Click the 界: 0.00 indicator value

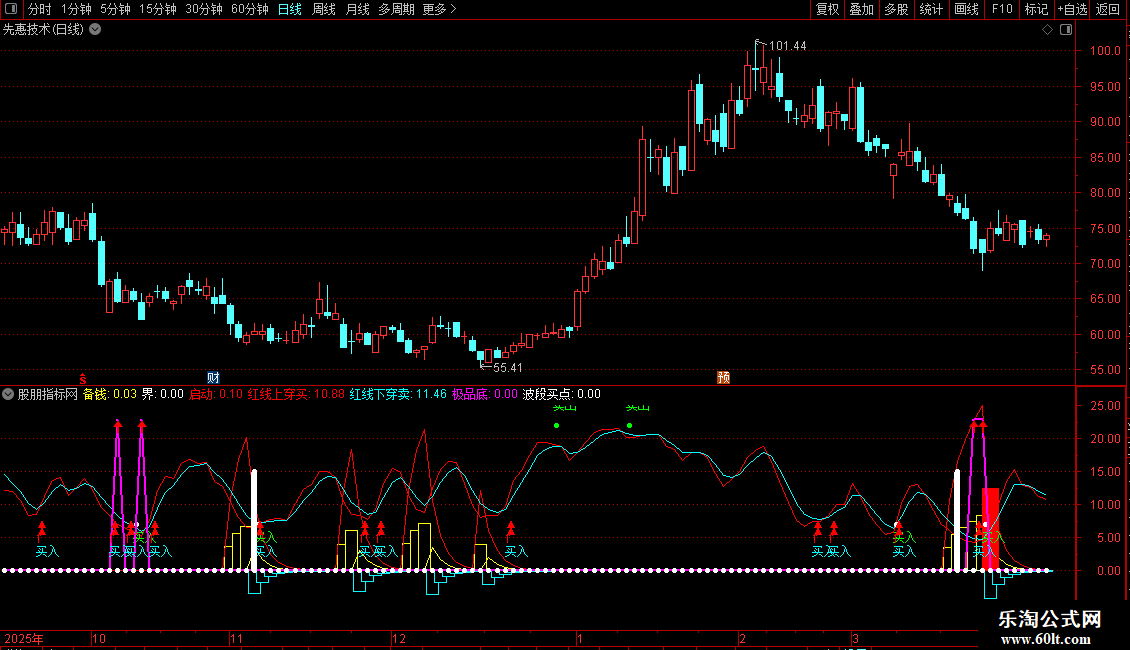click(162, 394)
